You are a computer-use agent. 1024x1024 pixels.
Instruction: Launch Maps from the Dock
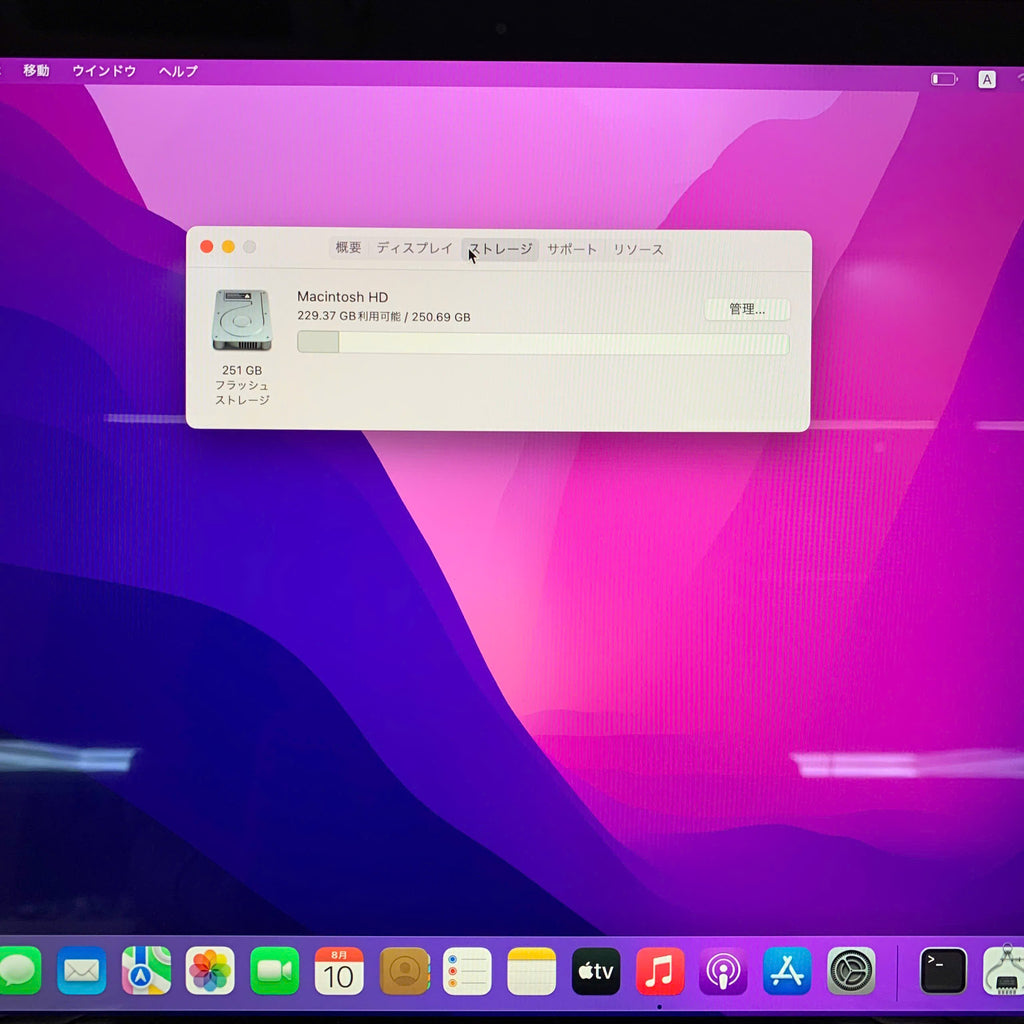(x=146, y=971)
